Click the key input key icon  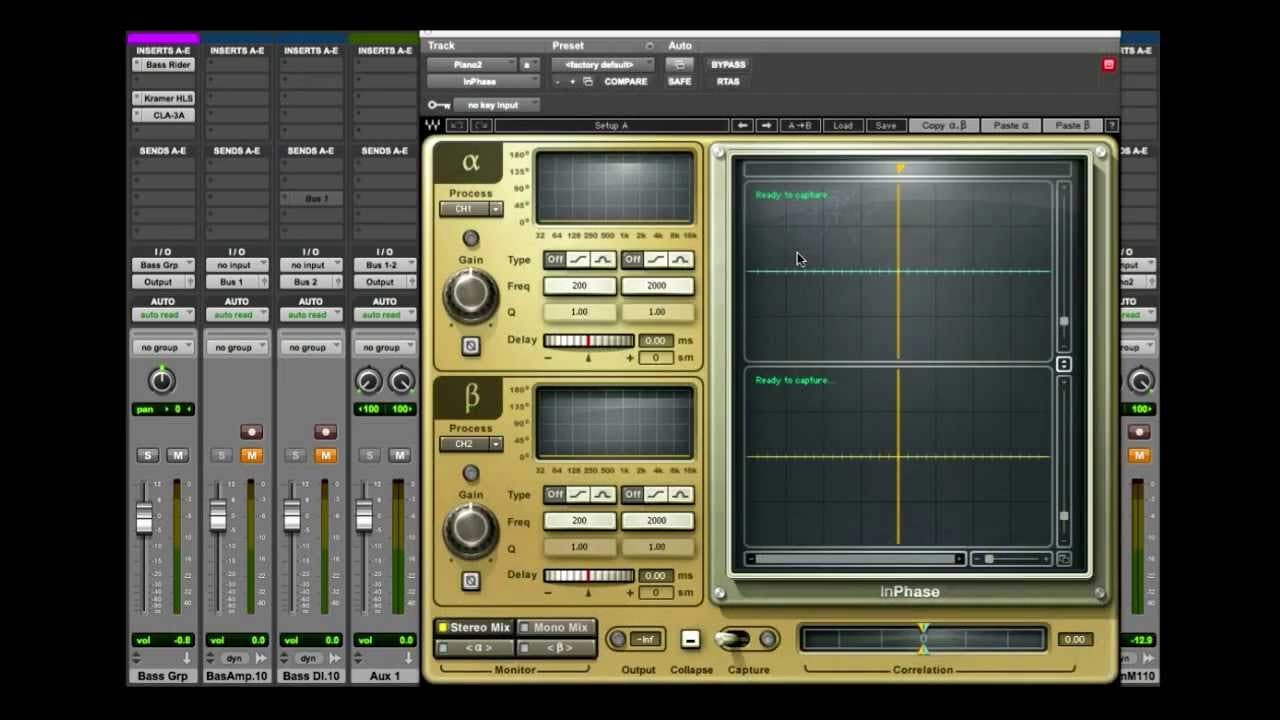(x=438, y=105)
